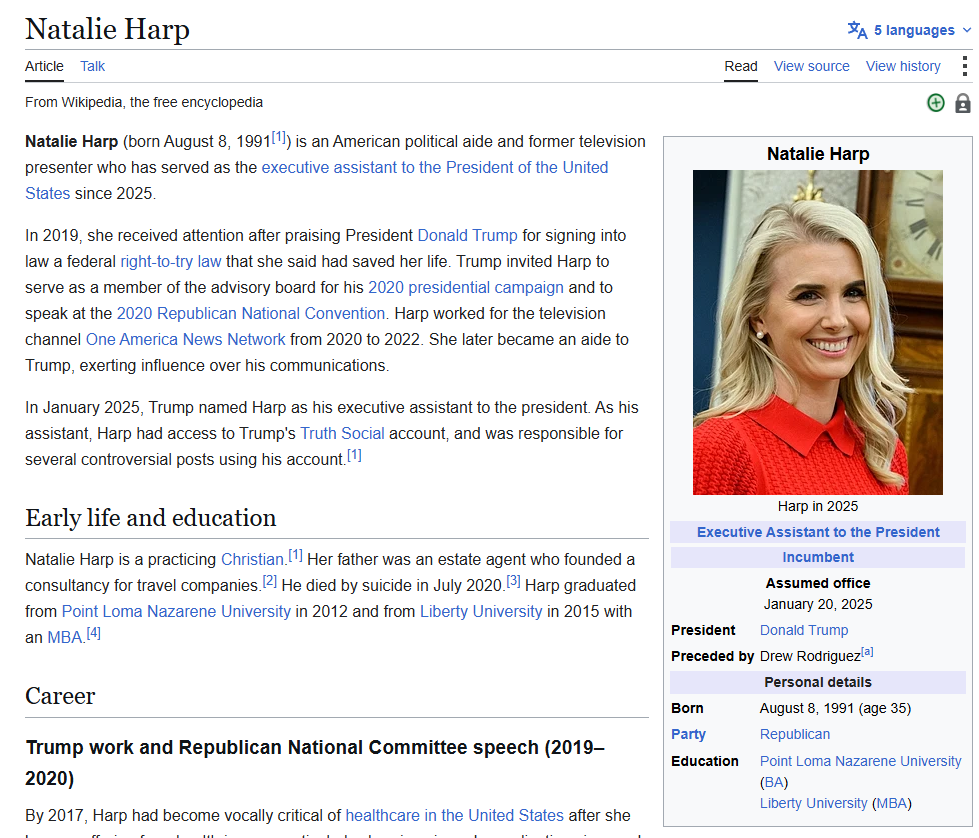Image resolution: width=979 pixels, height=838 pixels.
Task: Click the 'Harp in 2025' photo caption
Action: point(818,506)
